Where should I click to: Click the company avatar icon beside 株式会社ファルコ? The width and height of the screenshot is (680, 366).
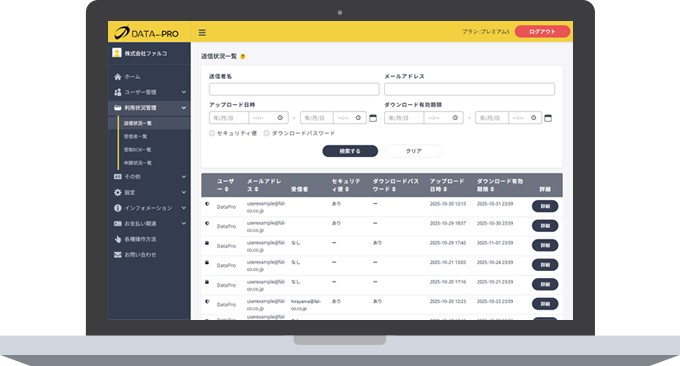tap(117, 53)
